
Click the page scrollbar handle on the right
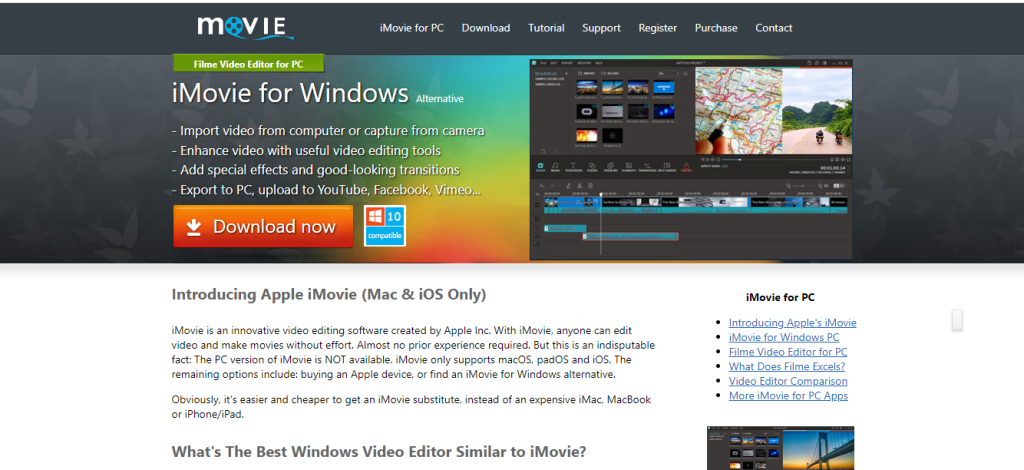tap(957, 320)
